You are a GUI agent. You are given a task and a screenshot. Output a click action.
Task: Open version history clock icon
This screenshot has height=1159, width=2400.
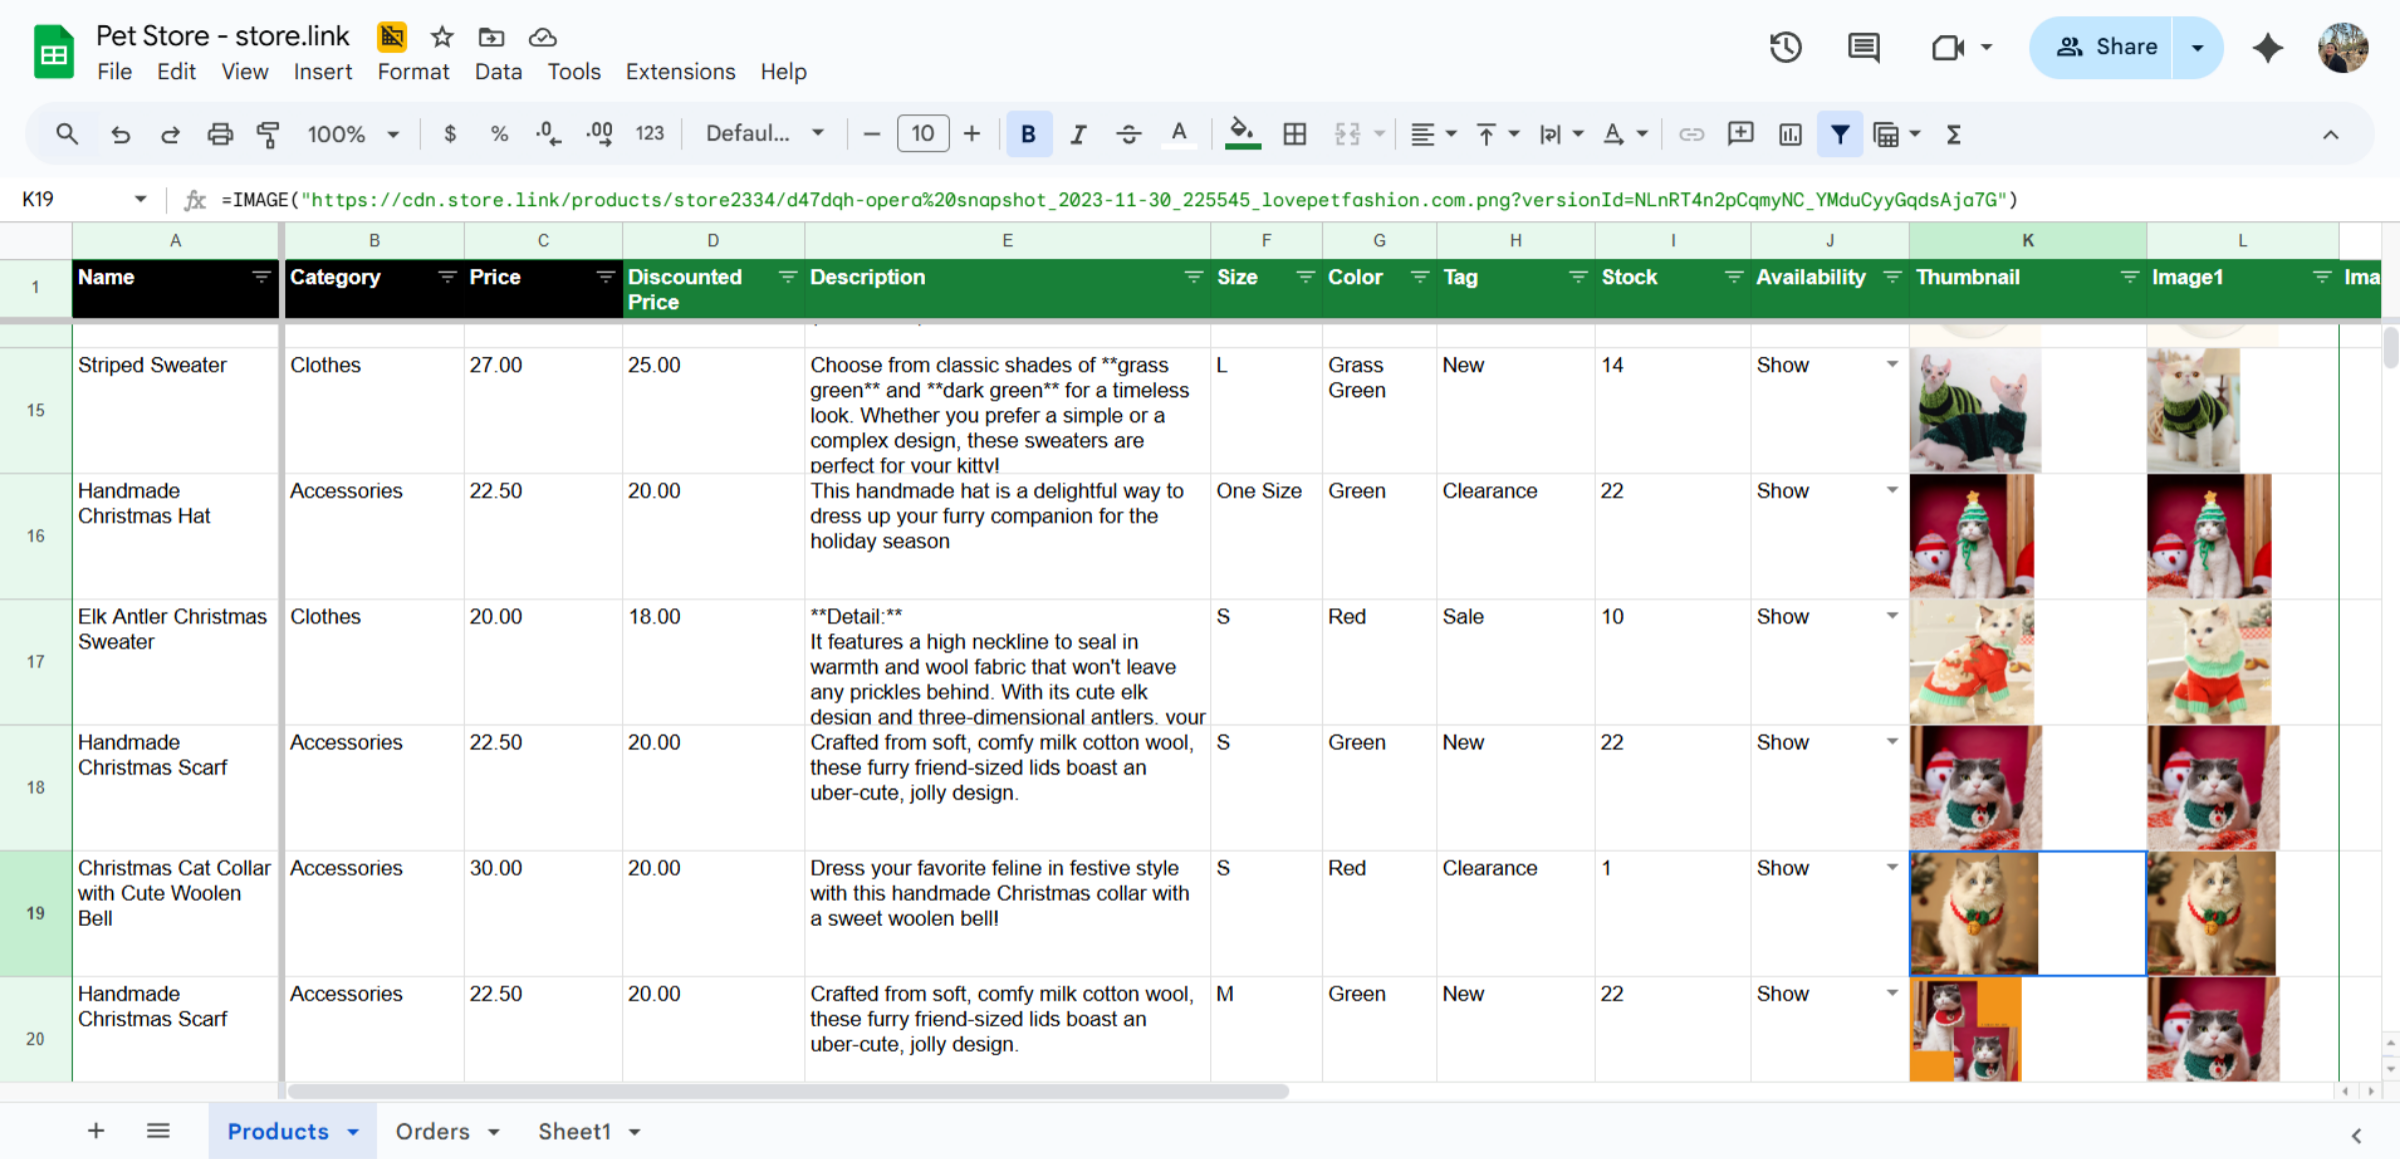(x=1785, y=47)
